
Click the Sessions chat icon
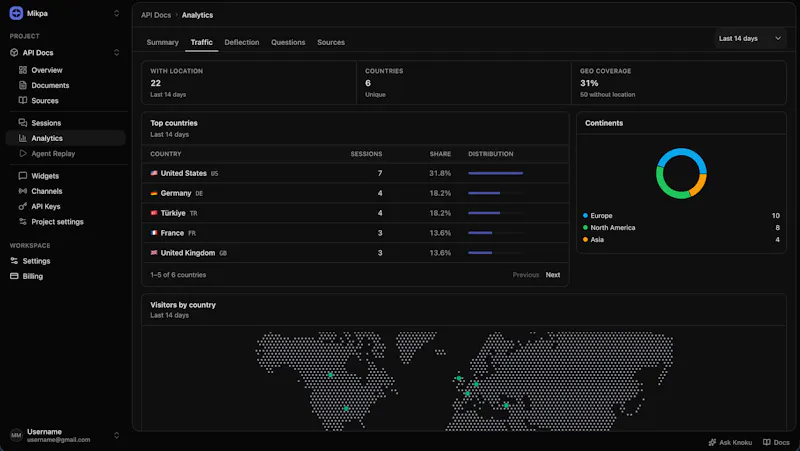click(23, 123)
